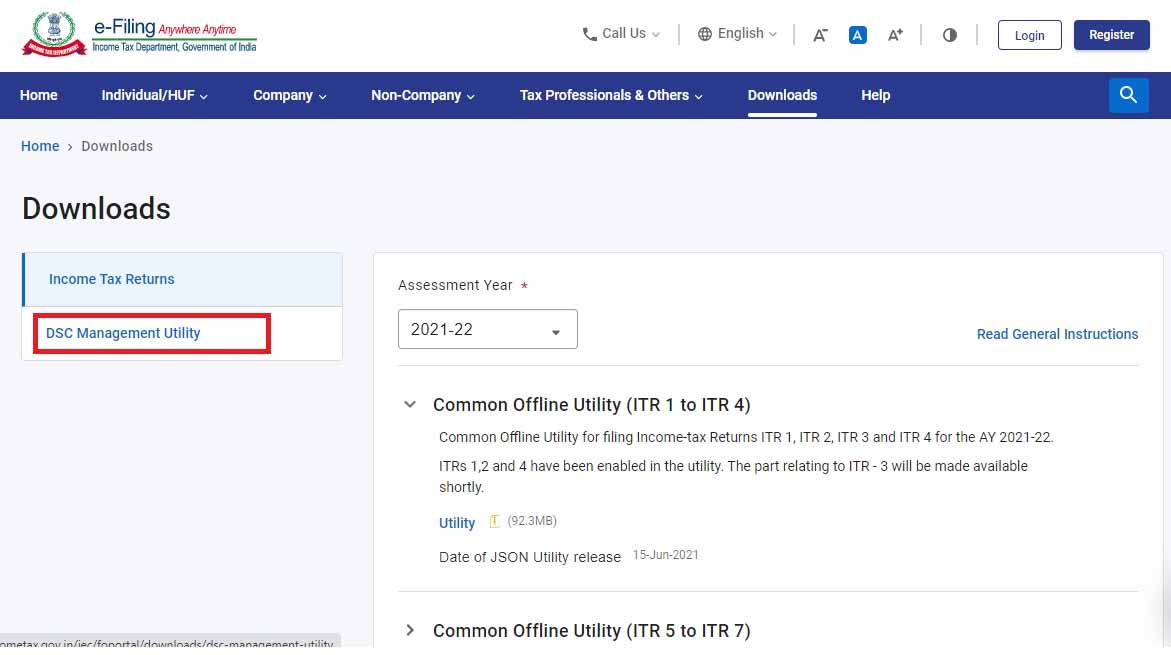Click the Utility download file icon

pos(494,522)
